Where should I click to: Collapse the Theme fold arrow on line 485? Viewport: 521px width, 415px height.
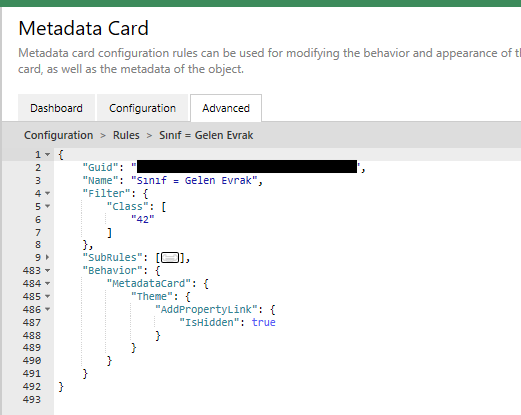48,296
